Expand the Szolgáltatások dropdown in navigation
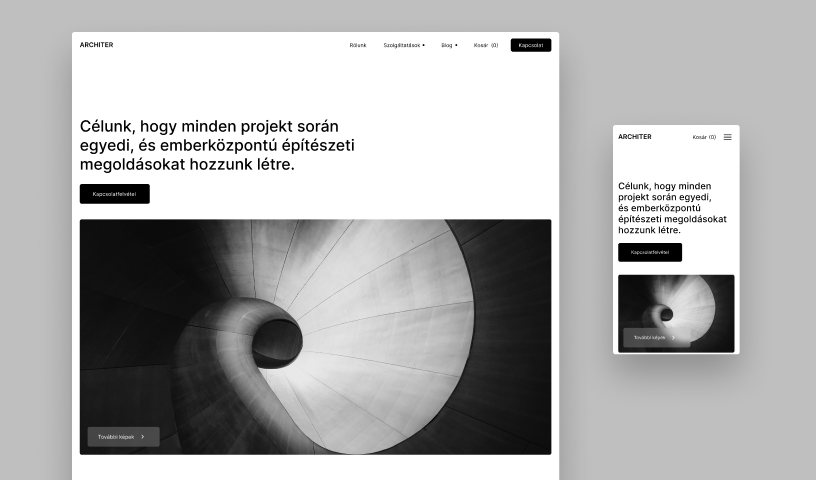 (404, 45)
